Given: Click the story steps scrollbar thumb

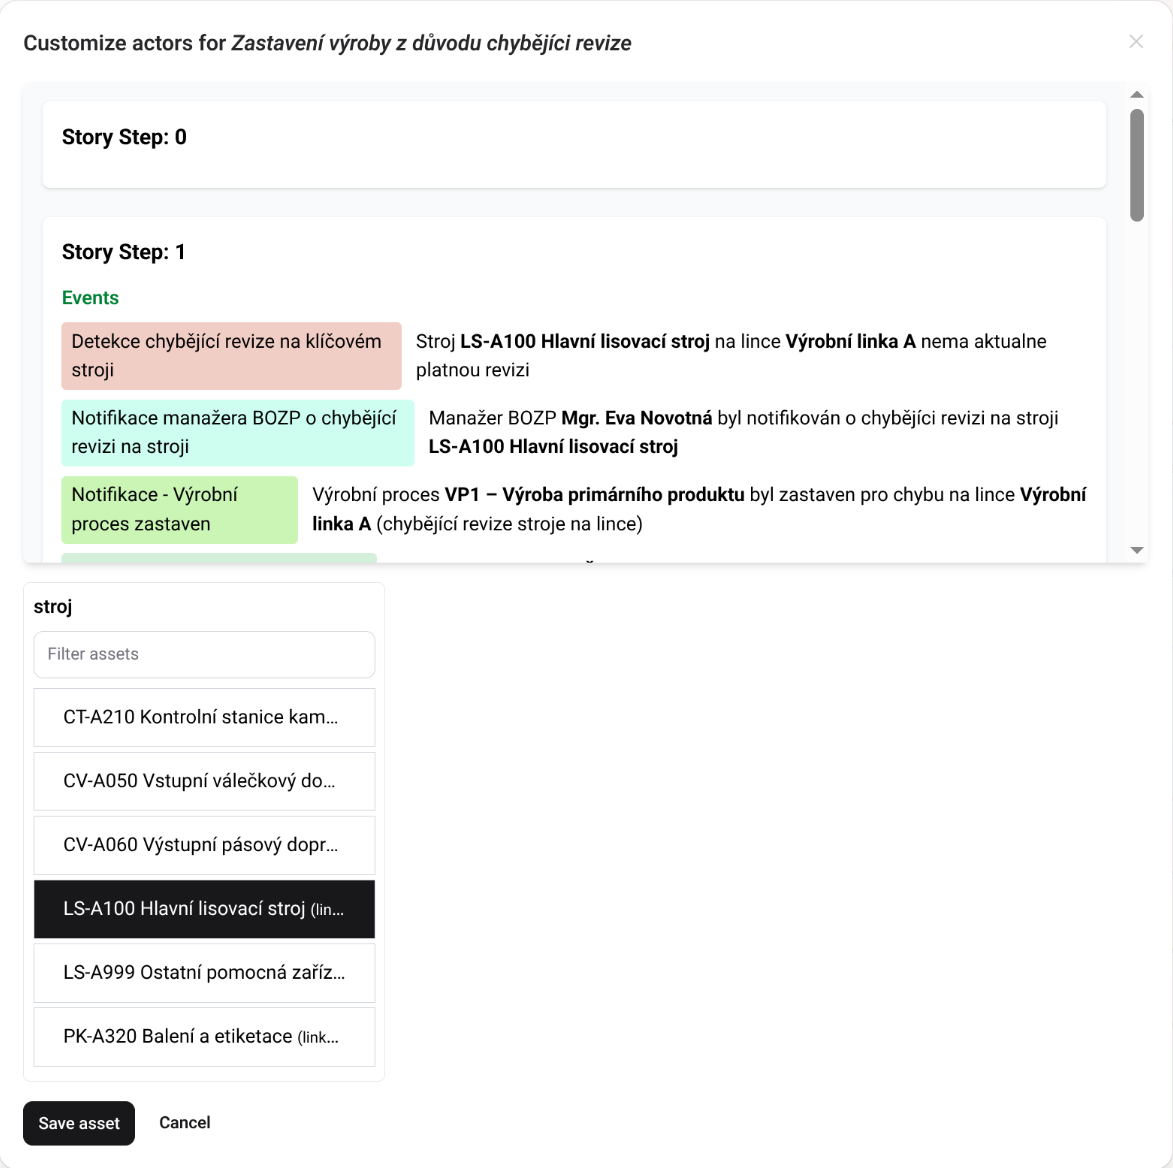Looking at the screenshot, I should click(1137, 165).
